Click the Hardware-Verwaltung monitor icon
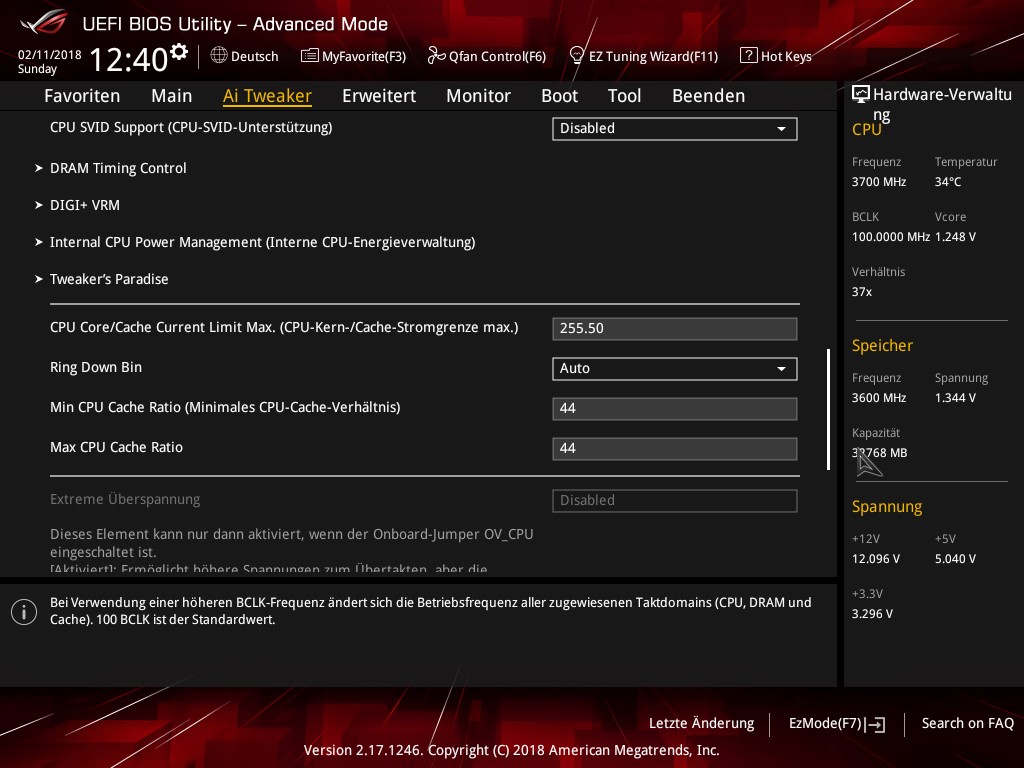The height and width of the screenshot is (768, 1024). point(861,94)
